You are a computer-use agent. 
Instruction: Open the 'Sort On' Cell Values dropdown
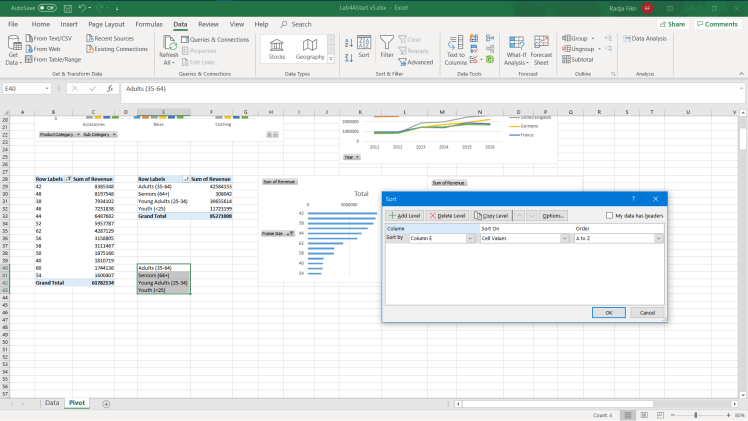click(x=564, y=238)
